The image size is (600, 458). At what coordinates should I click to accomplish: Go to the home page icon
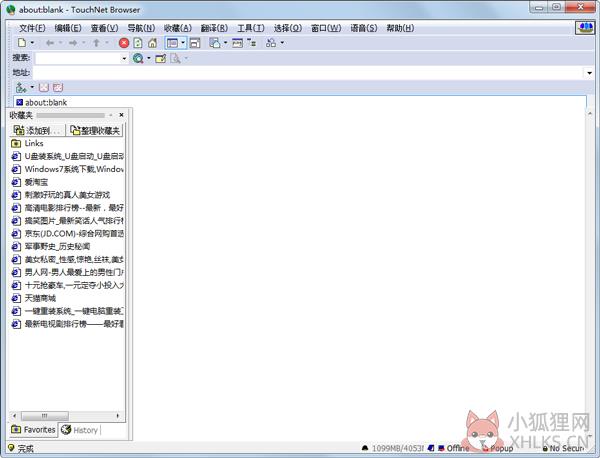click(x=152, y=43)
